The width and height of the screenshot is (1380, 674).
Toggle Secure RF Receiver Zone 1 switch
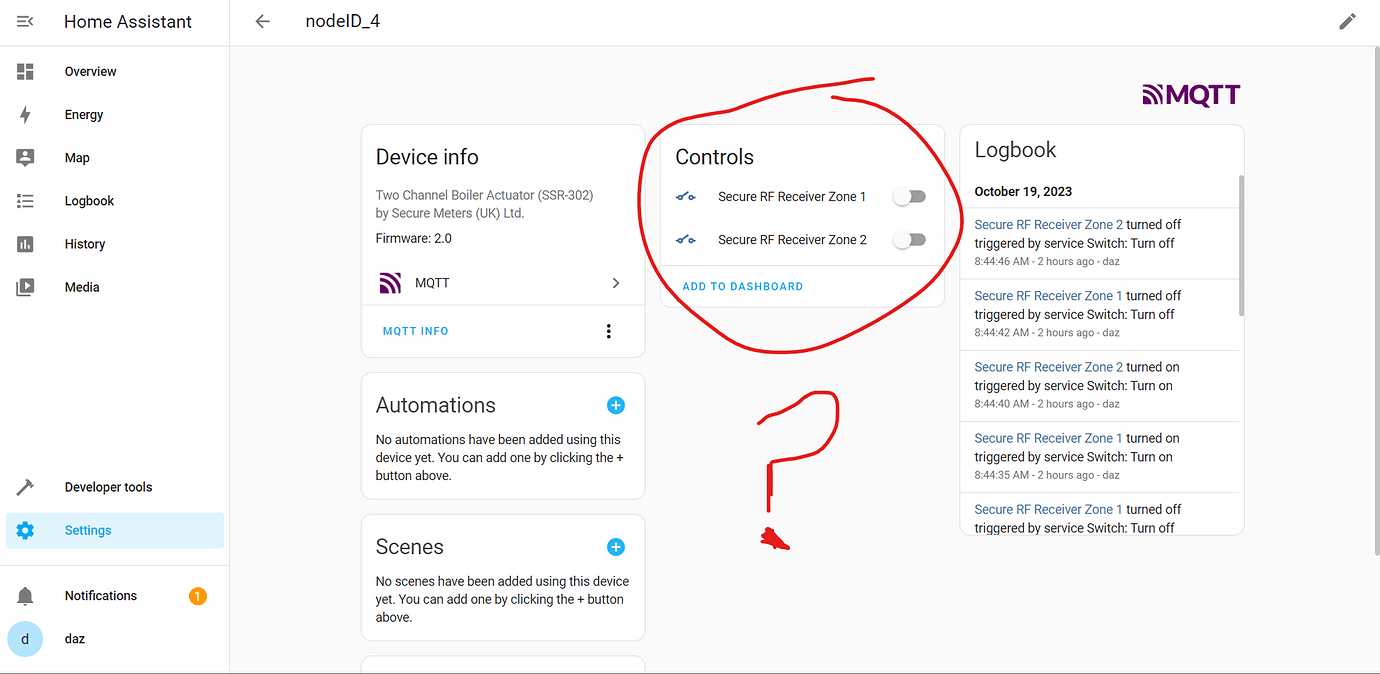(x=909, y=196)
